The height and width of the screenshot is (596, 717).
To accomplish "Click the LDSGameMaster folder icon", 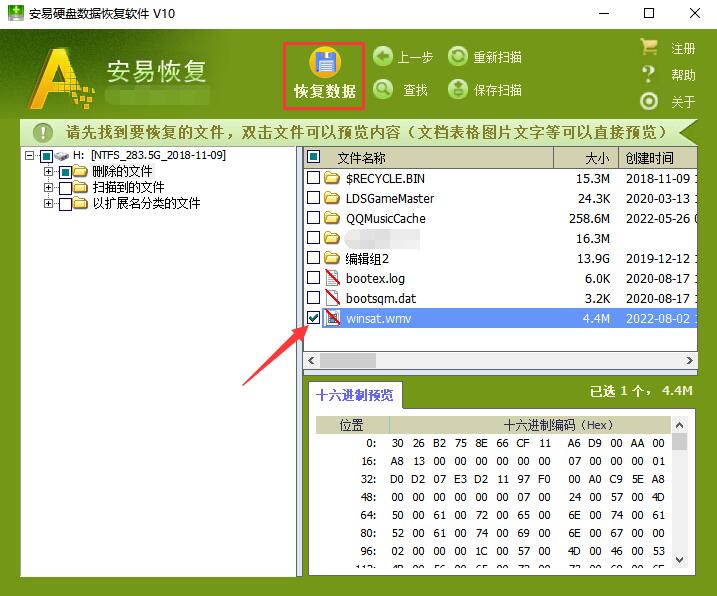I will coord(332,198).
